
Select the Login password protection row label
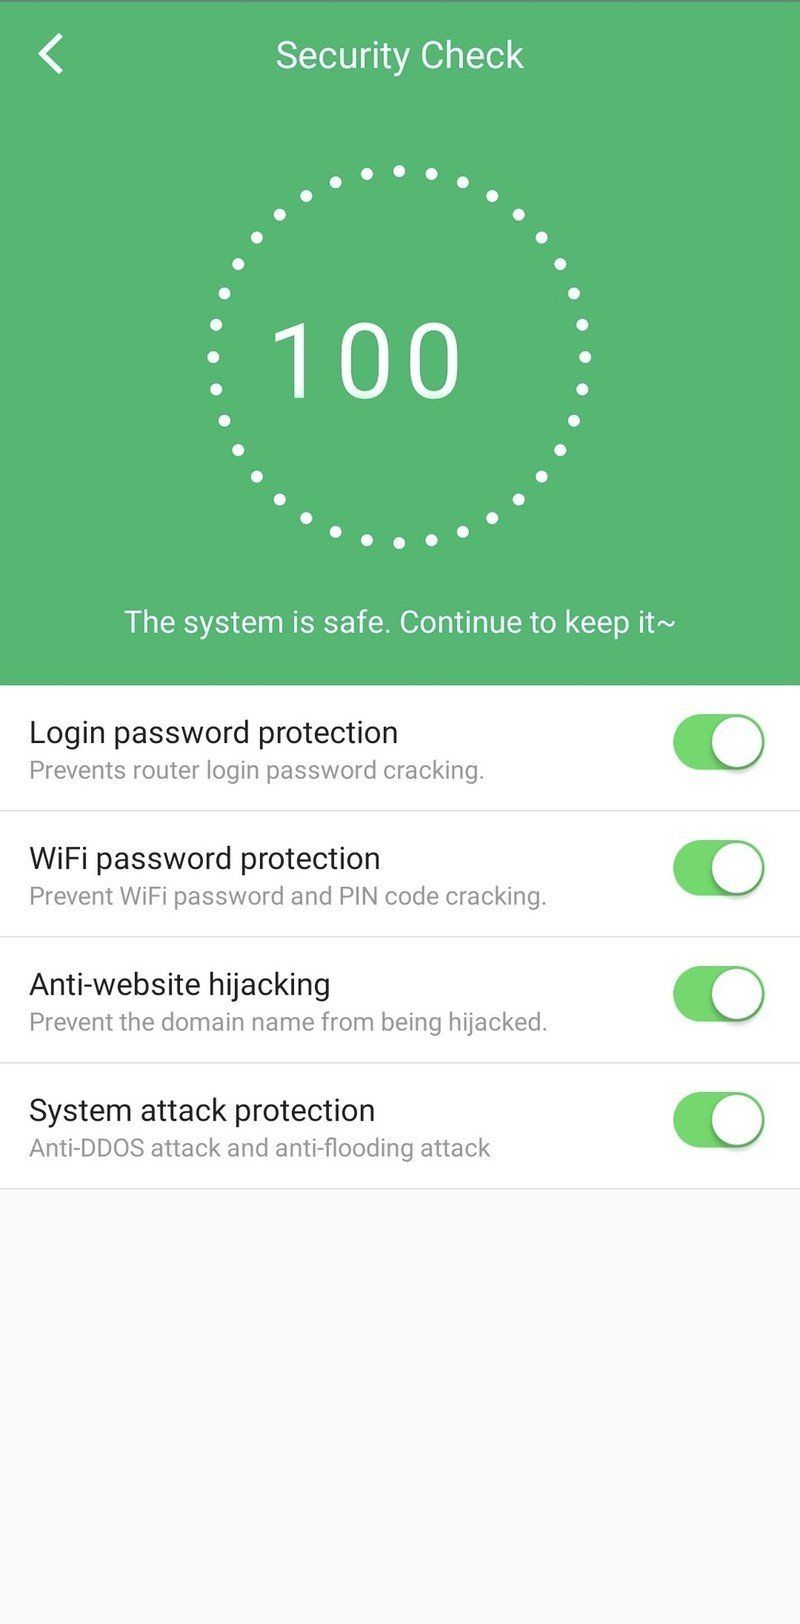click(x=213, y=732)
